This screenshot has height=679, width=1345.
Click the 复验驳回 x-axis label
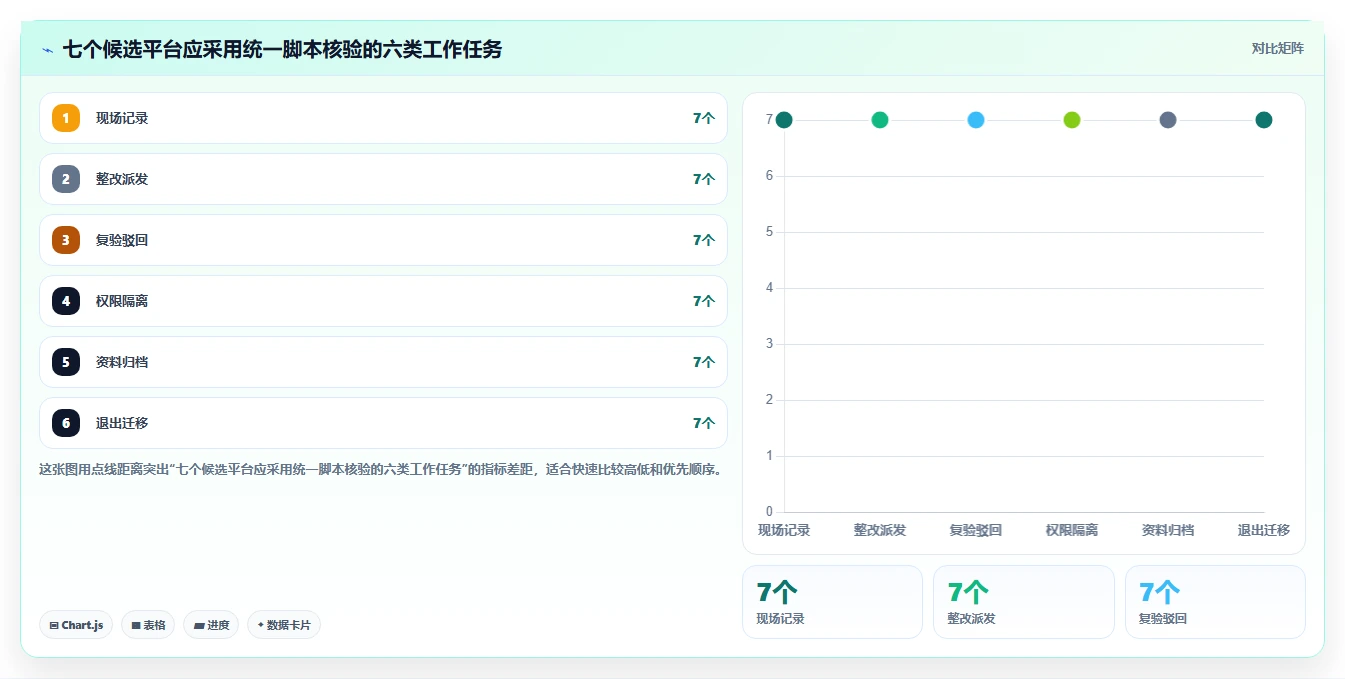(x=976, y=530)
